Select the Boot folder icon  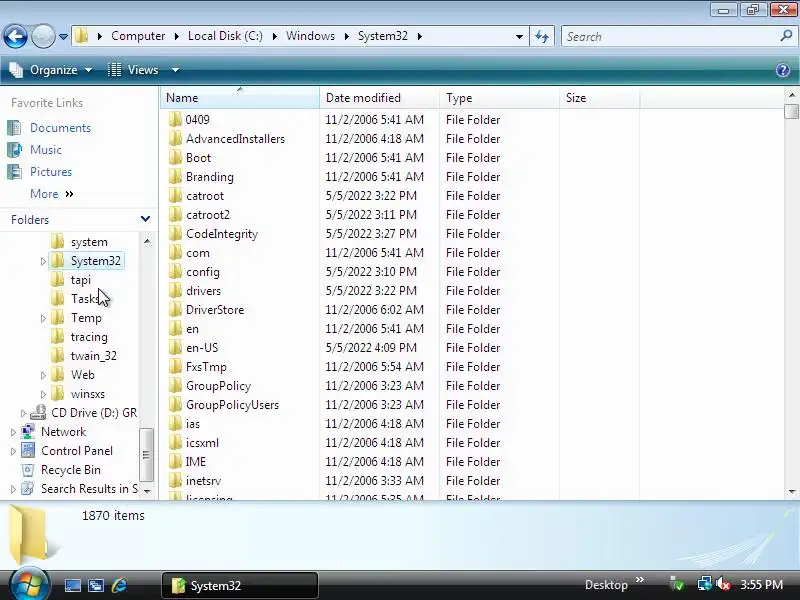pos(175,158)
